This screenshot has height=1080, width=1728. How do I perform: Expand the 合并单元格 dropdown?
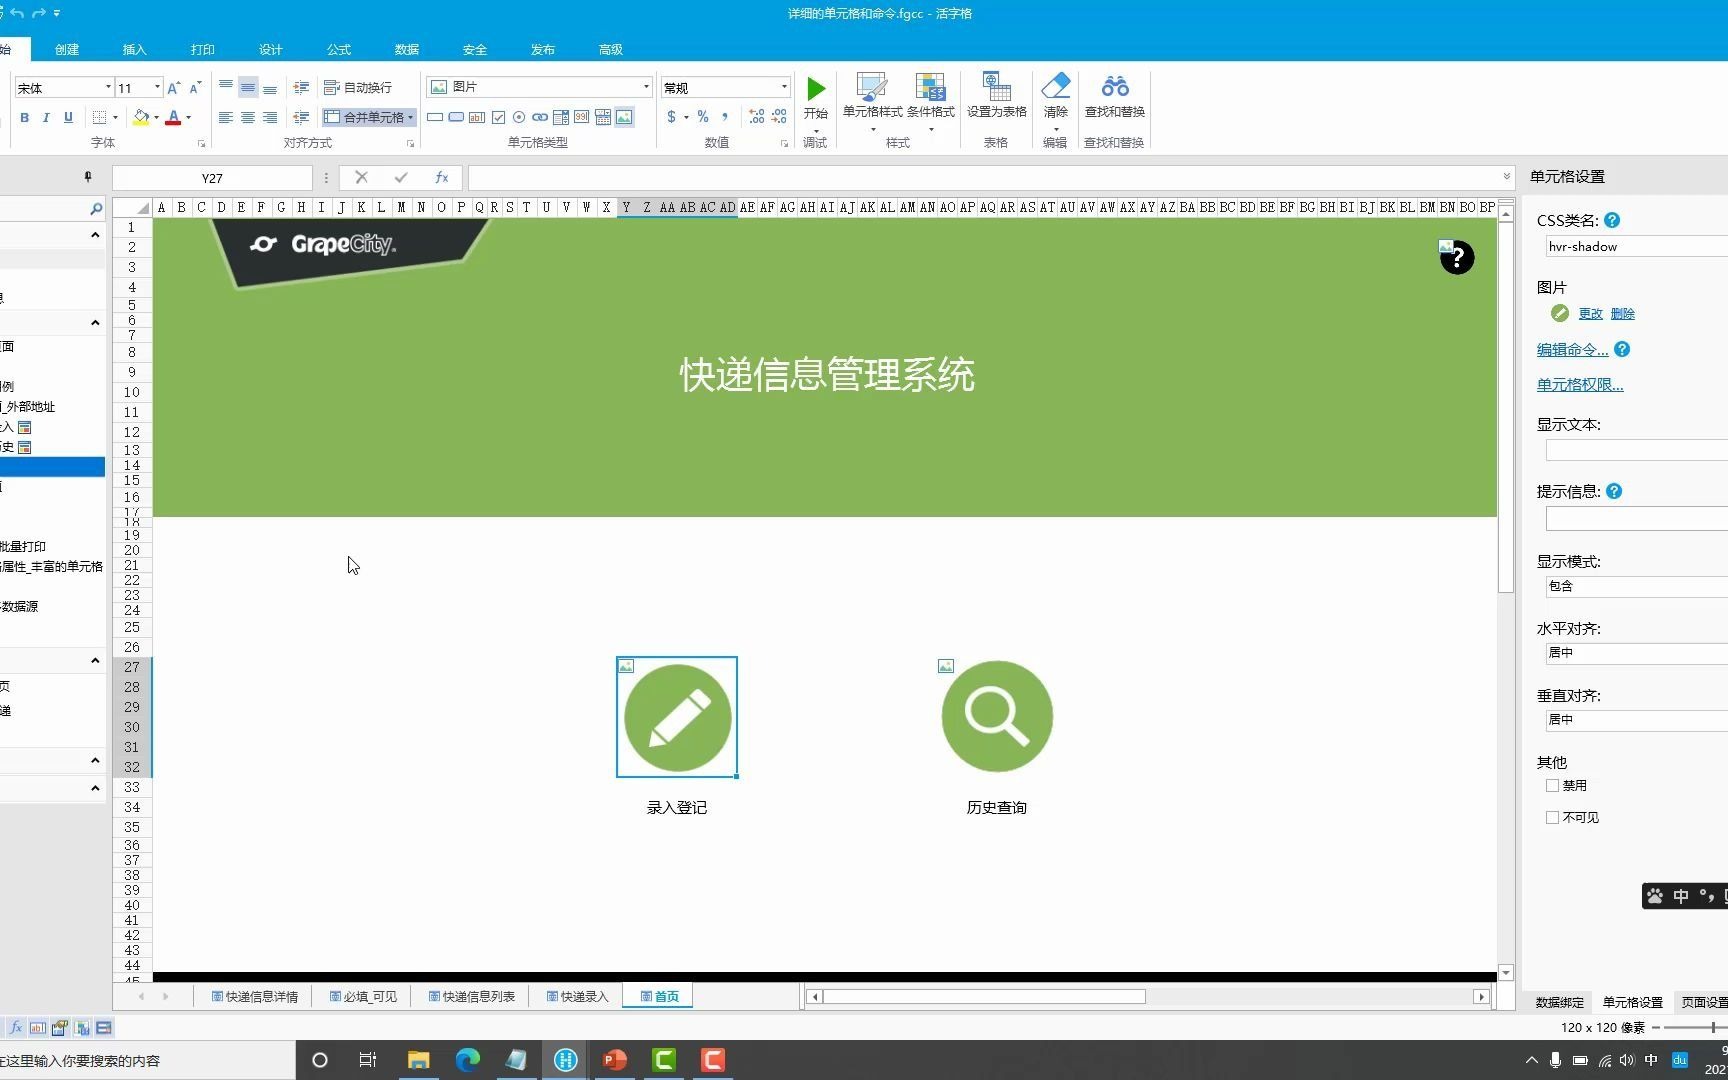[x=410, y=117]
